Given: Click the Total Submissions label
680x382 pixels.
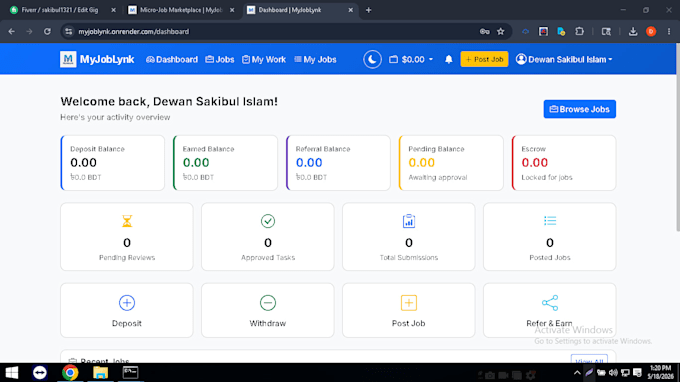Looking at the screenshot, I should (x=409, y=258).
